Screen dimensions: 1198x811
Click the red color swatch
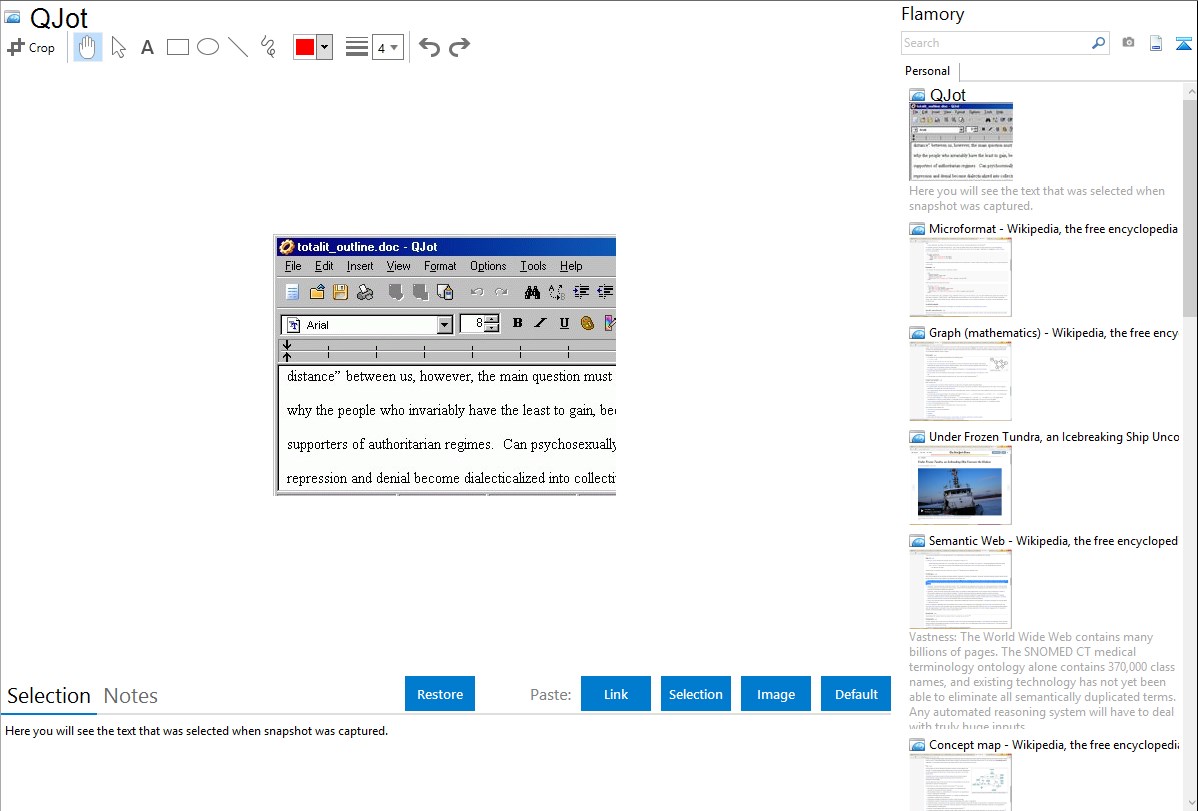pos(305,47)
